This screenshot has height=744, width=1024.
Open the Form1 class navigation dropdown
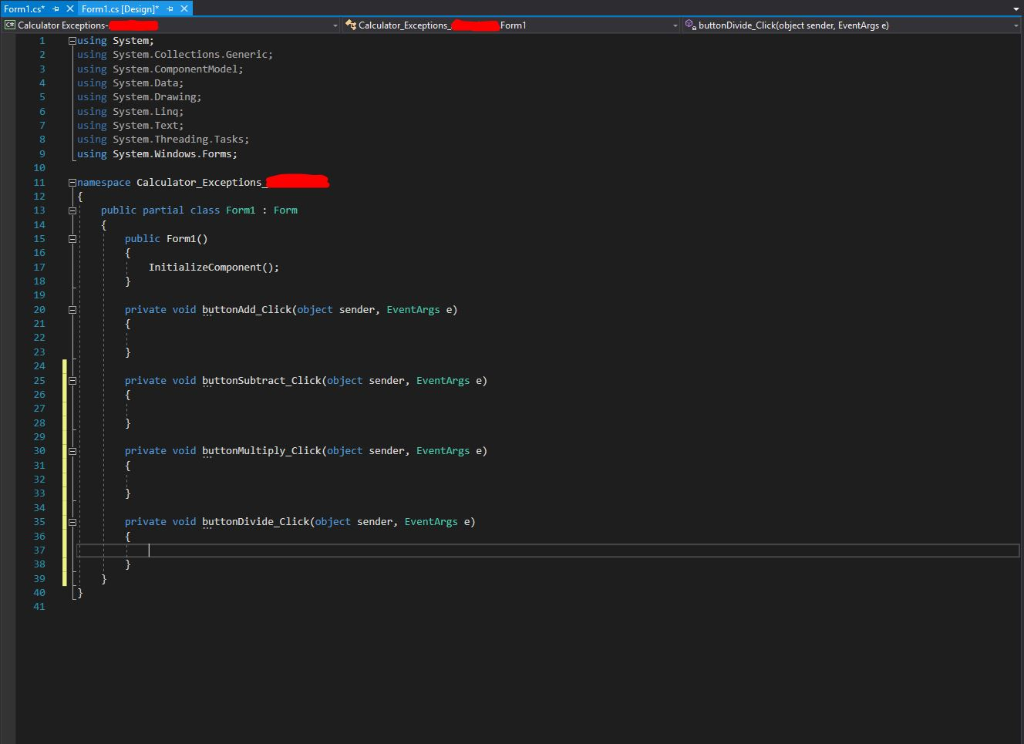512,25
